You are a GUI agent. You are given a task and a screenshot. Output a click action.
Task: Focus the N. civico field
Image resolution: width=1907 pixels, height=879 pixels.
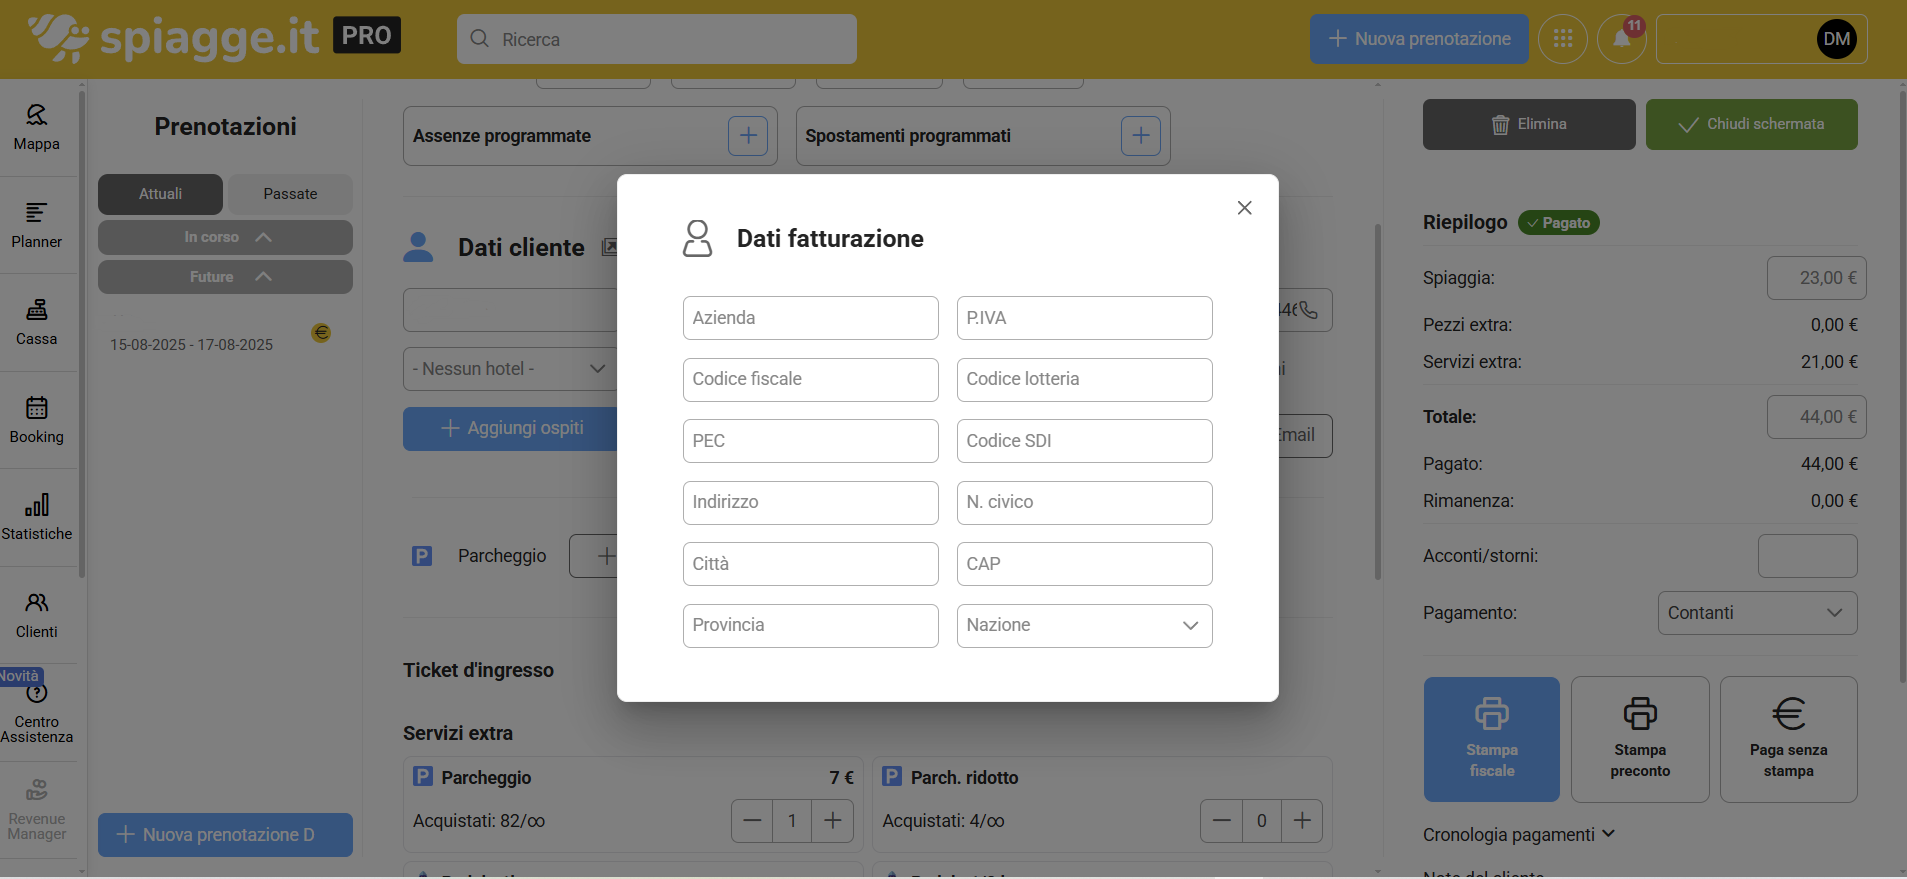[1084, 503]
